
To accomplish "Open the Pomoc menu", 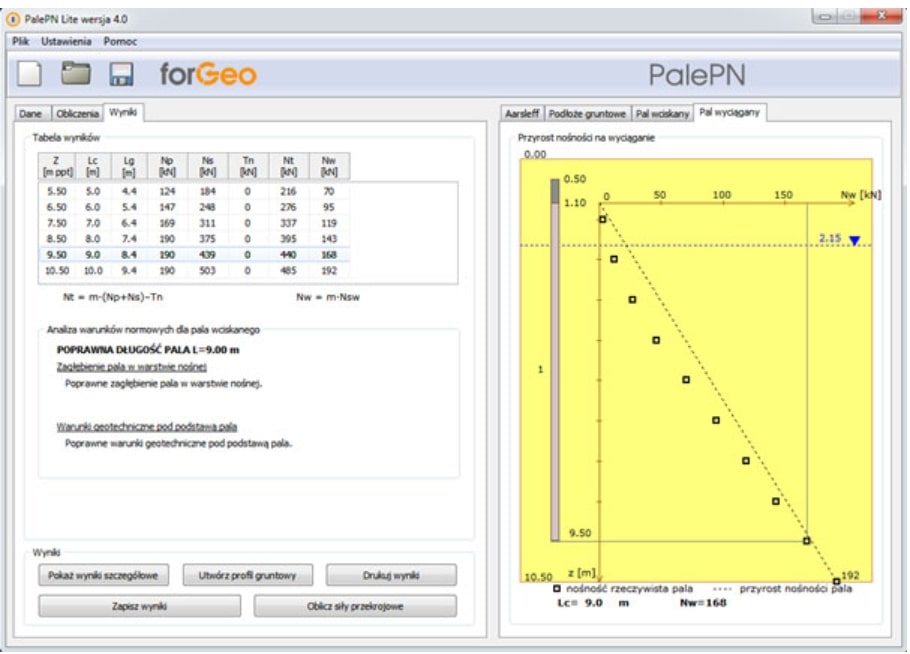I will (x=120, y=41).
